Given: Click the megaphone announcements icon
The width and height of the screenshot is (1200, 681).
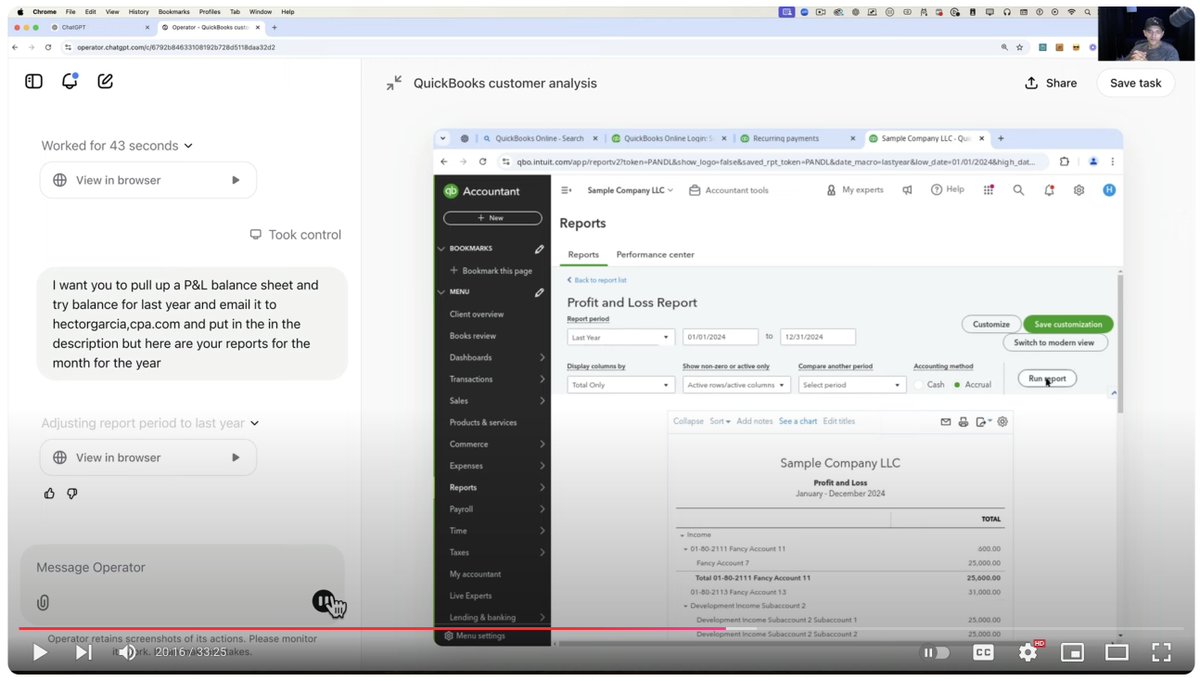Looking at the screenshot, I should [x=907, y=190].
